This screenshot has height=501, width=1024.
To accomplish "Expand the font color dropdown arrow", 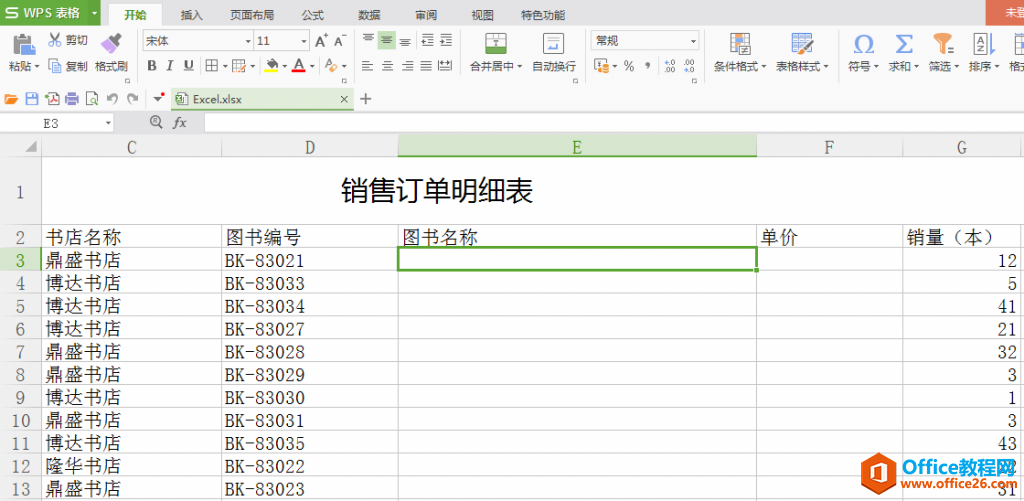I will coord(312,66).
